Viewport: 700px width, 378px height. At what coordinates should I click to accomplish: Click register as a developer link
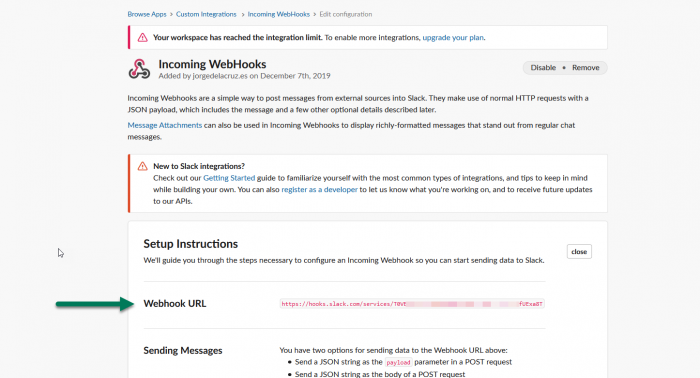[x=319, y=189]
